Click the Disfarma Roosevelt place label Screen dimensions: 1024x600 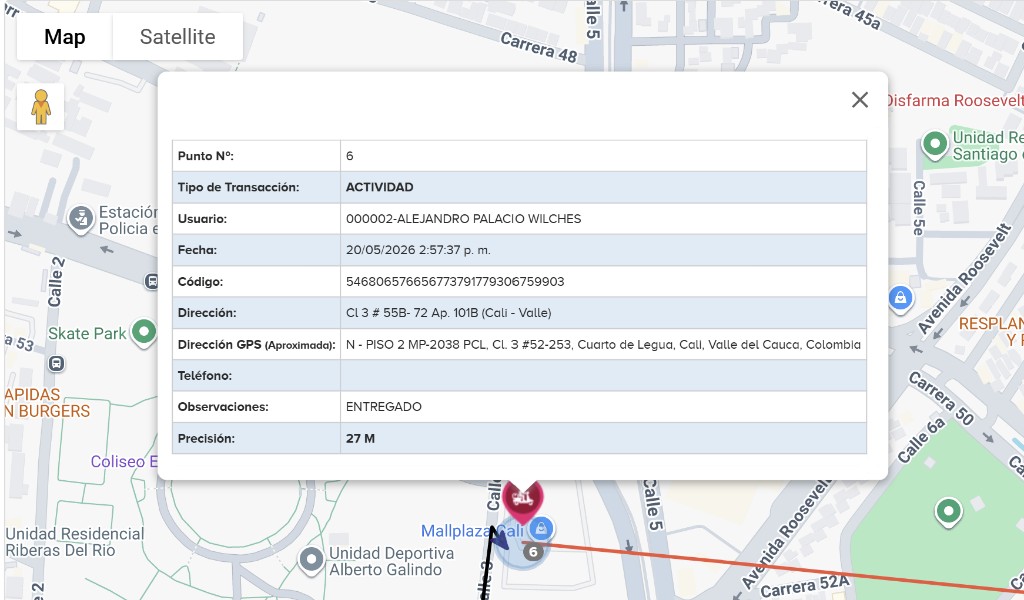pyautogui.click(x=954, y=101)
